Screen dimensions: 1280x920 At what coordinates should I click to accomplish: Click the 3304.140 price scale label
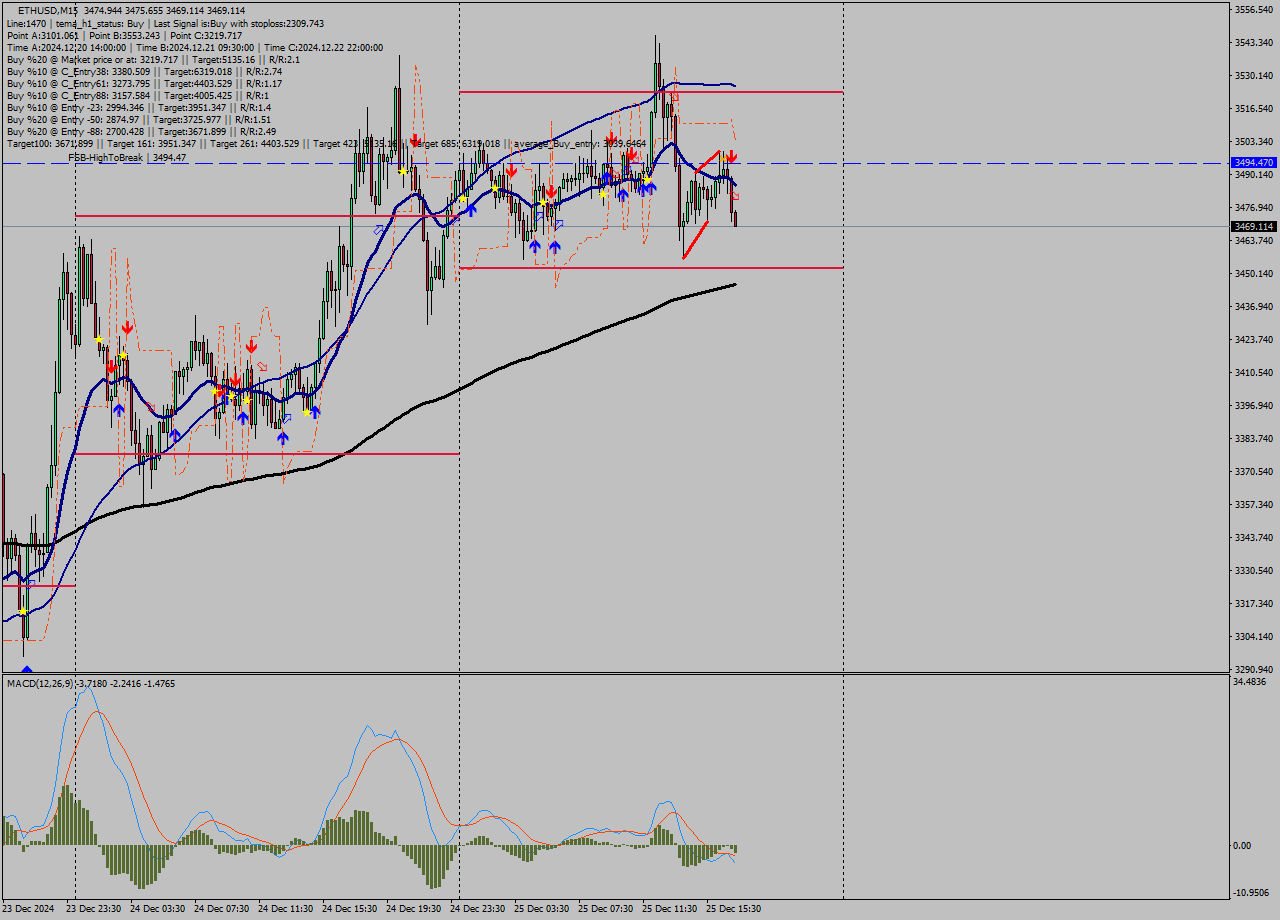[x=1254, y=636]
